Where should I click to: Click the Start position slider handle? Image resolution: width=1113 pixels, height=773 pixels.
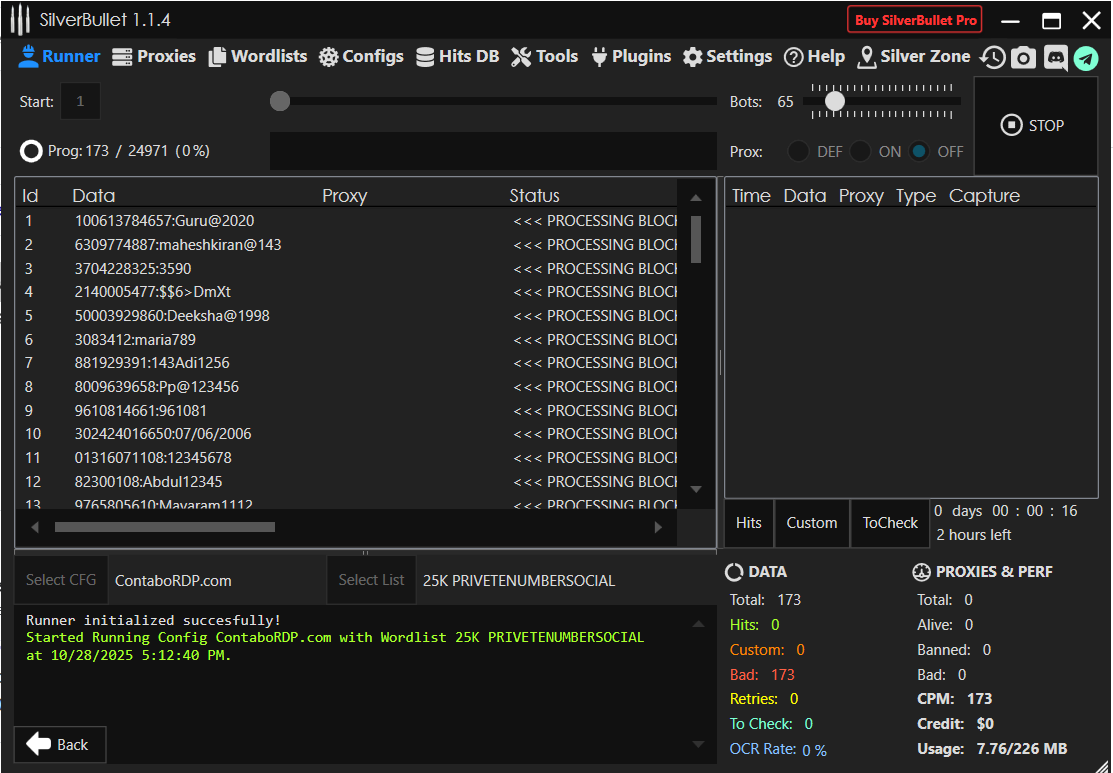coord(280,102)
